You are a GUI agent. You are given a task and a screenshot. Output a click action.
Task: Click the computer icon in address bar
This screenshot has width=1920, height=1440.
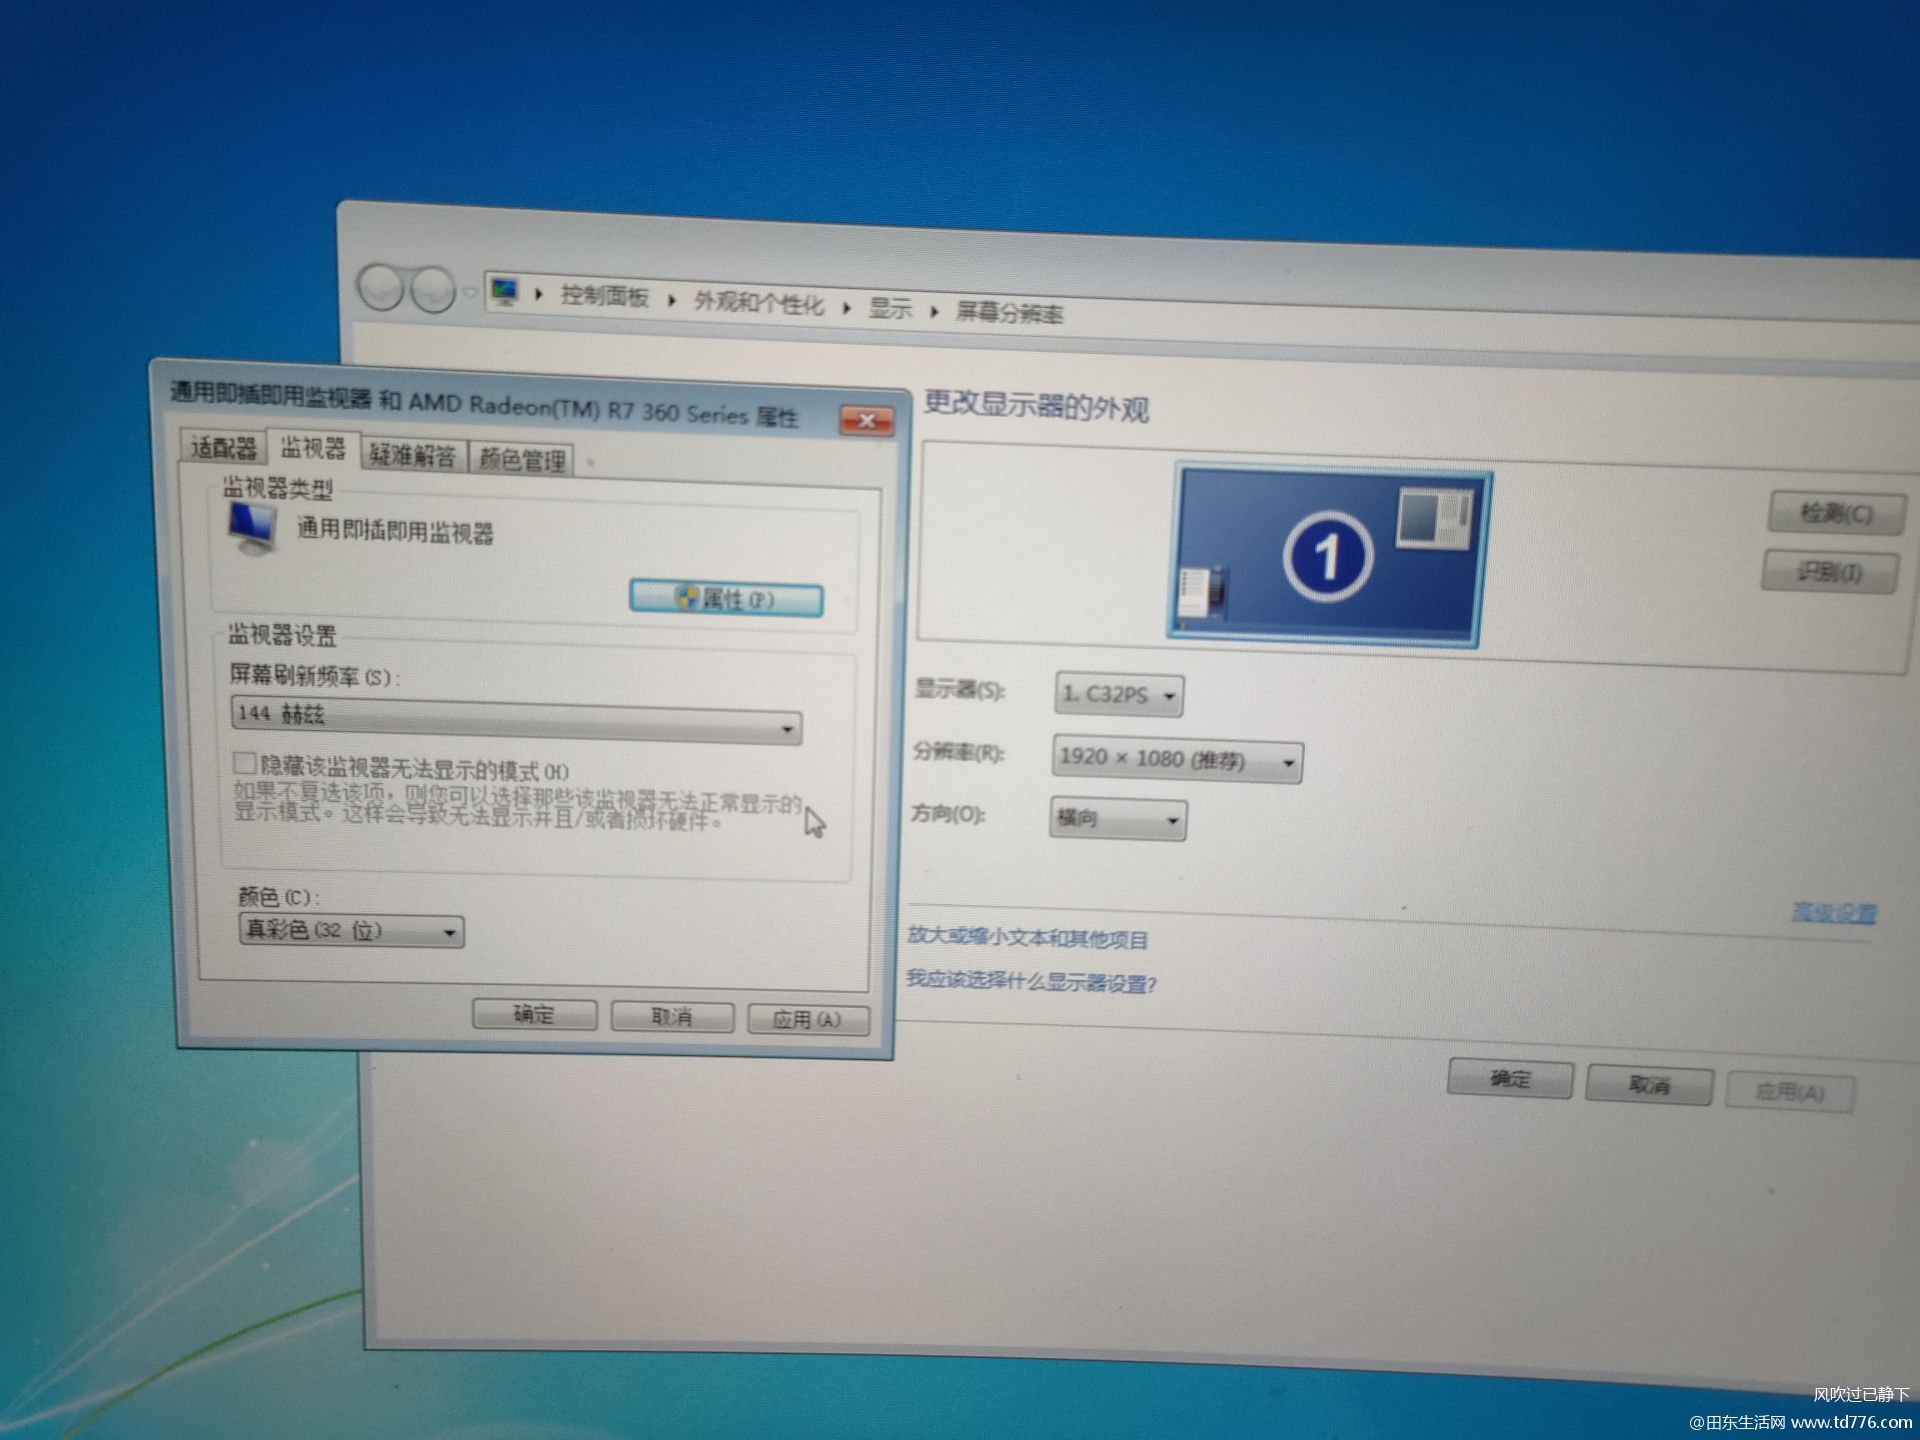point(504,292)
